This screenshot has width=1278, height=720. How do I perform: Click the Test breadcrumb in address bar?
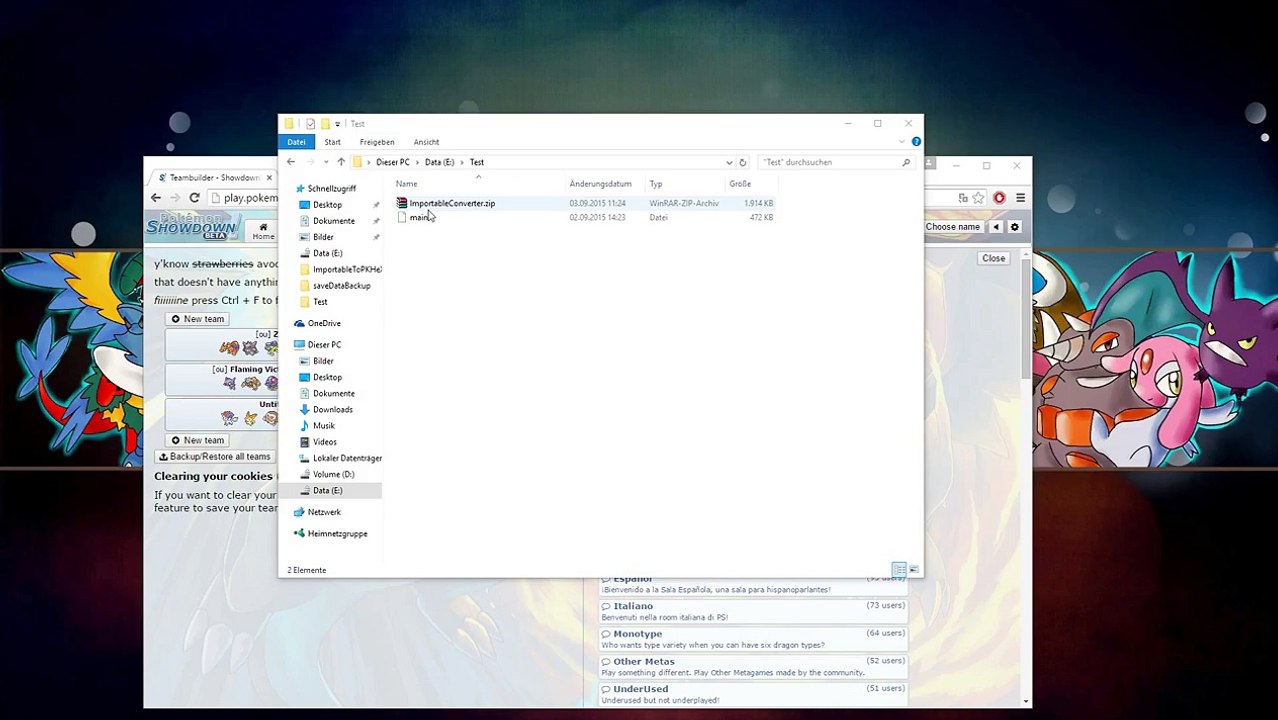coord(477,162)
